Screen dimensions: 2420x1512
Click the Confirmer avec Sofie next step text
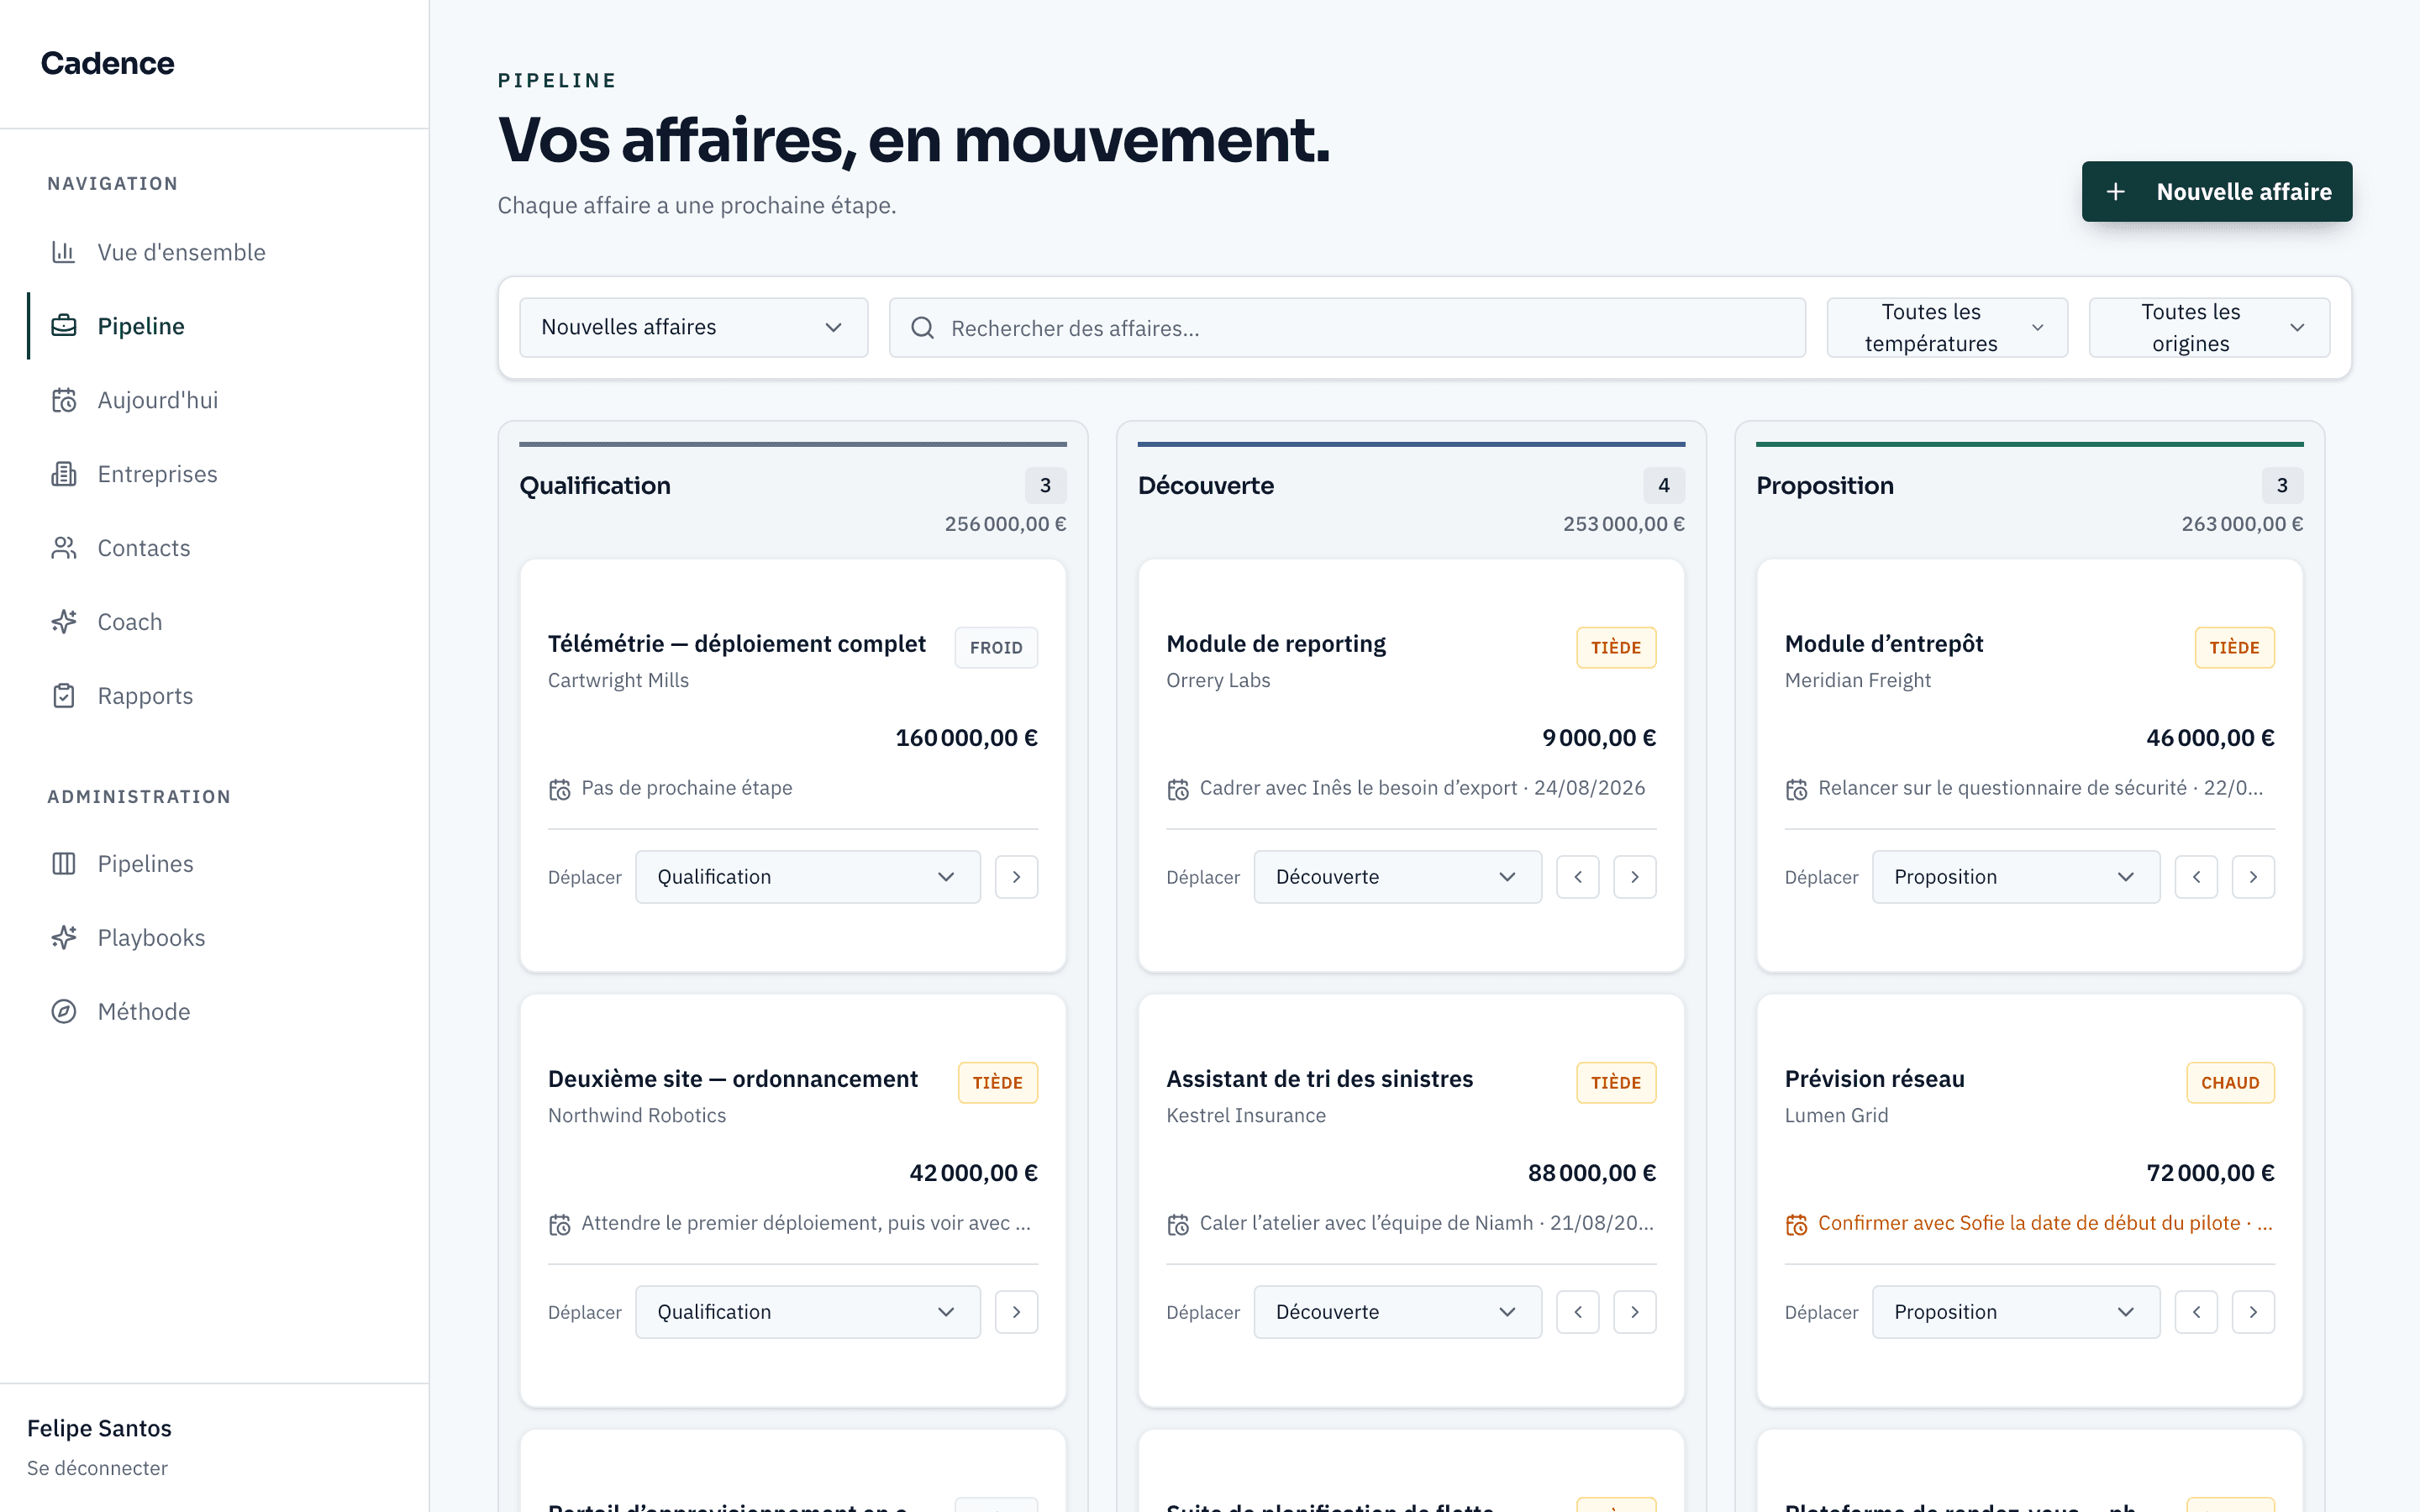(x=2045, y=1223)
